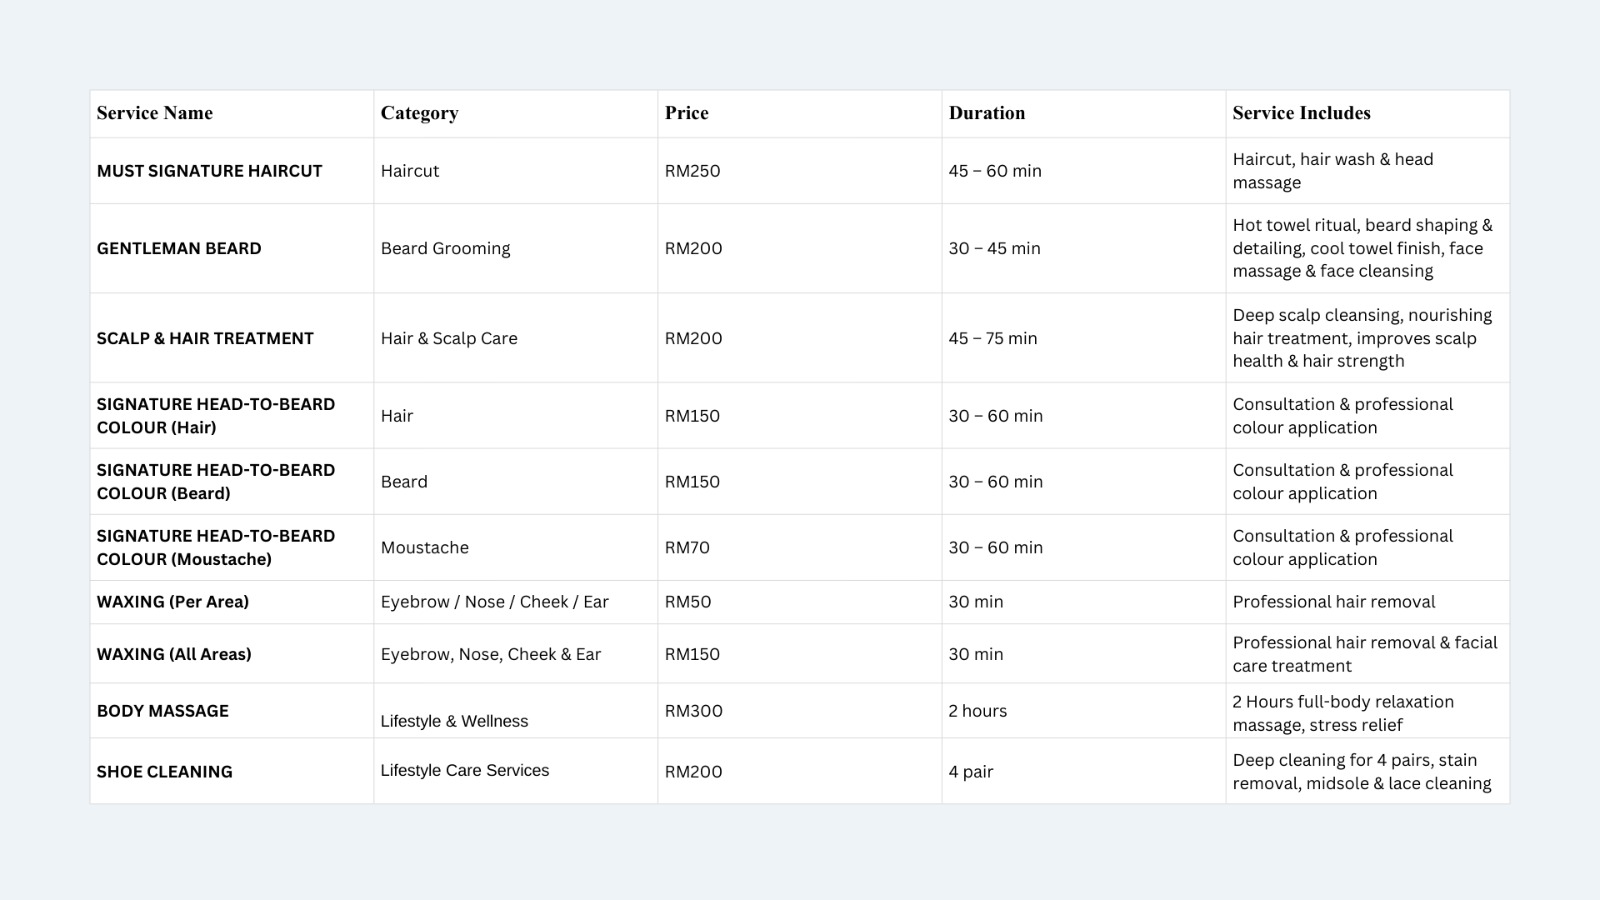Click the Price column header
The height and width of the screenshot is (900, 1600).
click(x=686, y=113)
